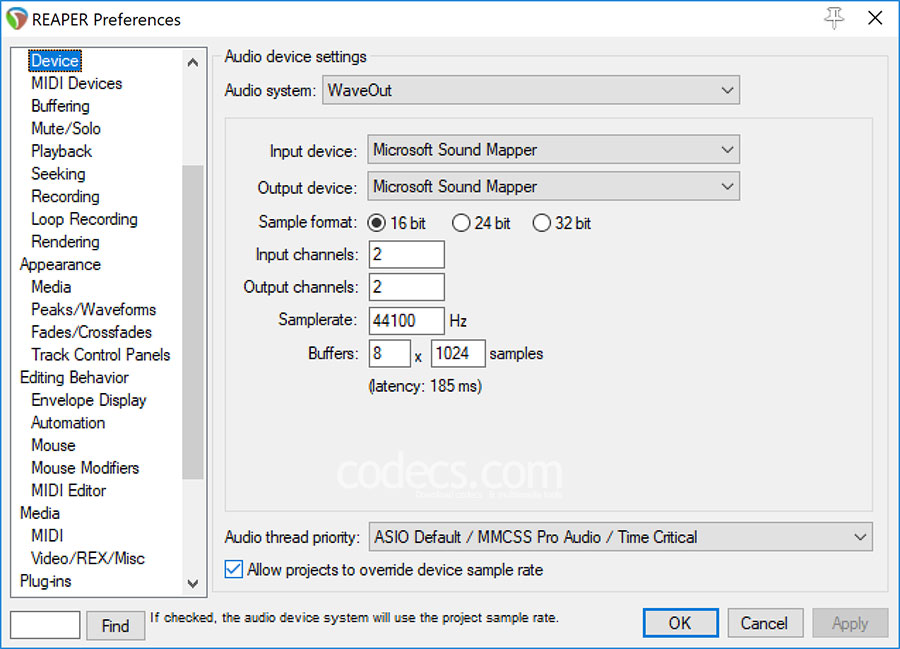Screen dimensions: 900x649
Task: Click the pin icon in title bar
Action: (834, 18)
